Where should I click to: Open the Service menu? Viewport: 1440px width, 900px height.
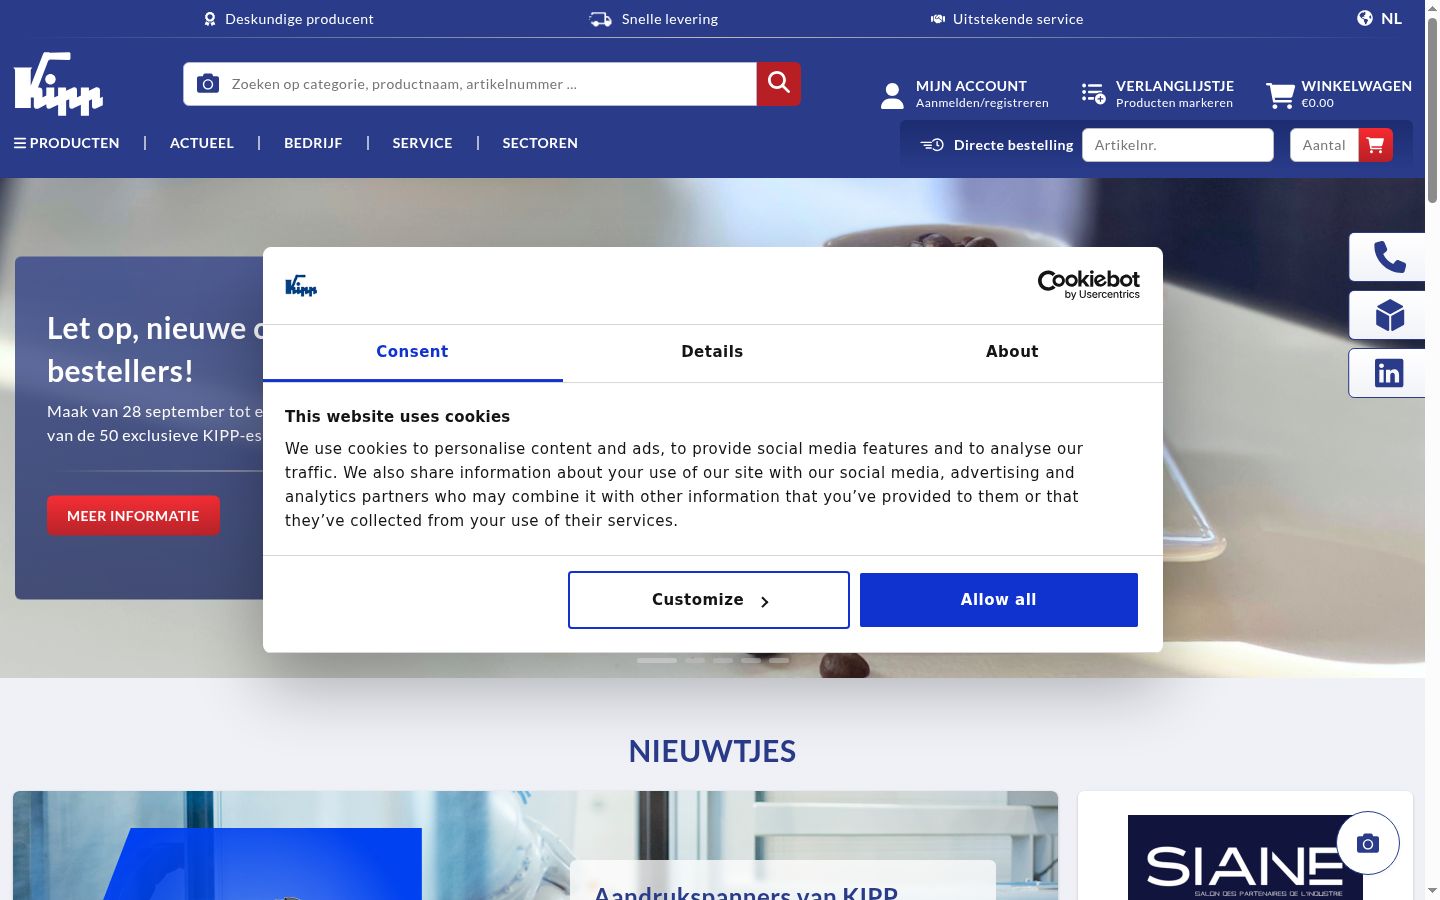(x=422, y=143)
